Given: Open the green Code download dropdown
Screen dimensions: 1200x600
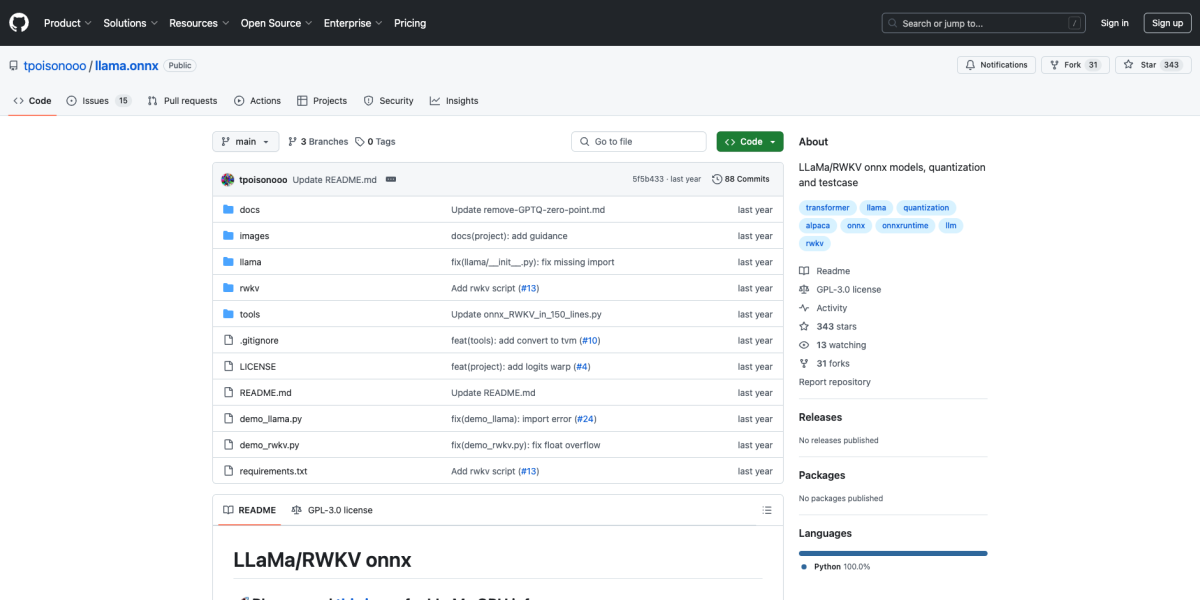Looking at the screenshot, I should click(x=749, y=141).
